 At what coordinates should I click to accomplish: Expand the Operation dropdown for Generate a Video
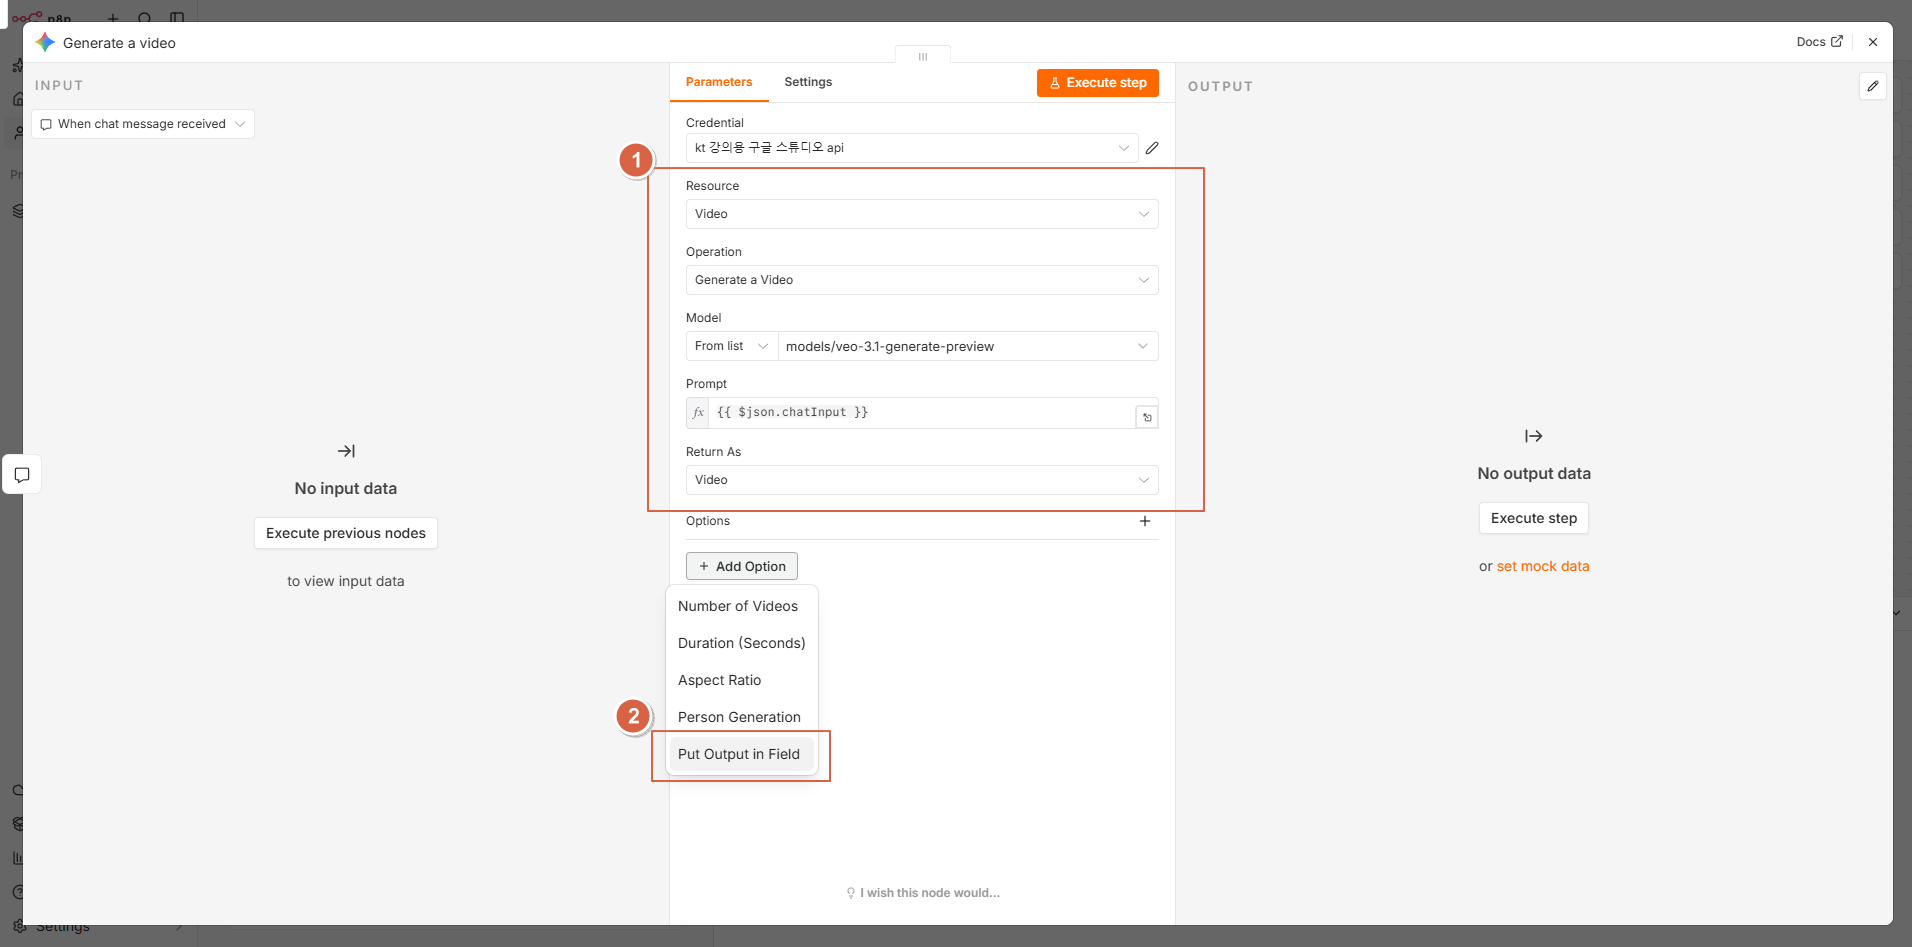click(922, 280)
